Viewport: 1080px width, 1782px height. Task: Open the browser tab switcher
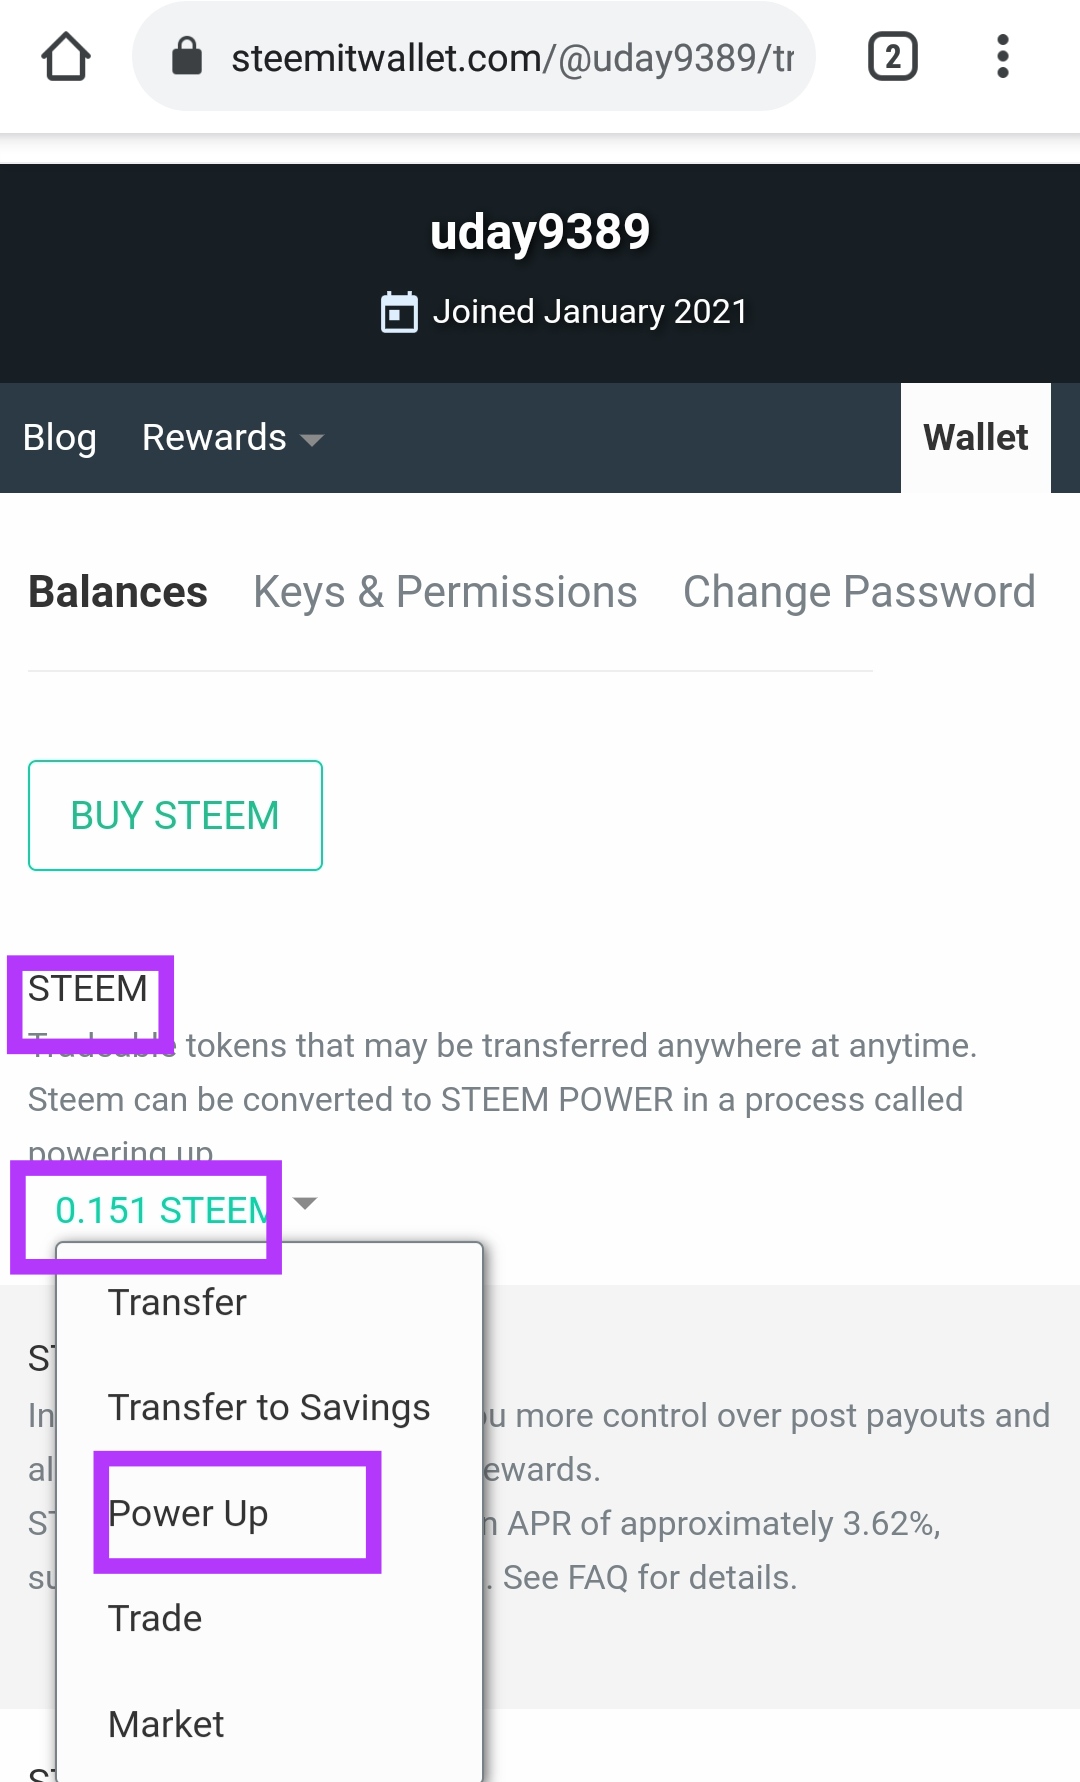tap(892, 57)
